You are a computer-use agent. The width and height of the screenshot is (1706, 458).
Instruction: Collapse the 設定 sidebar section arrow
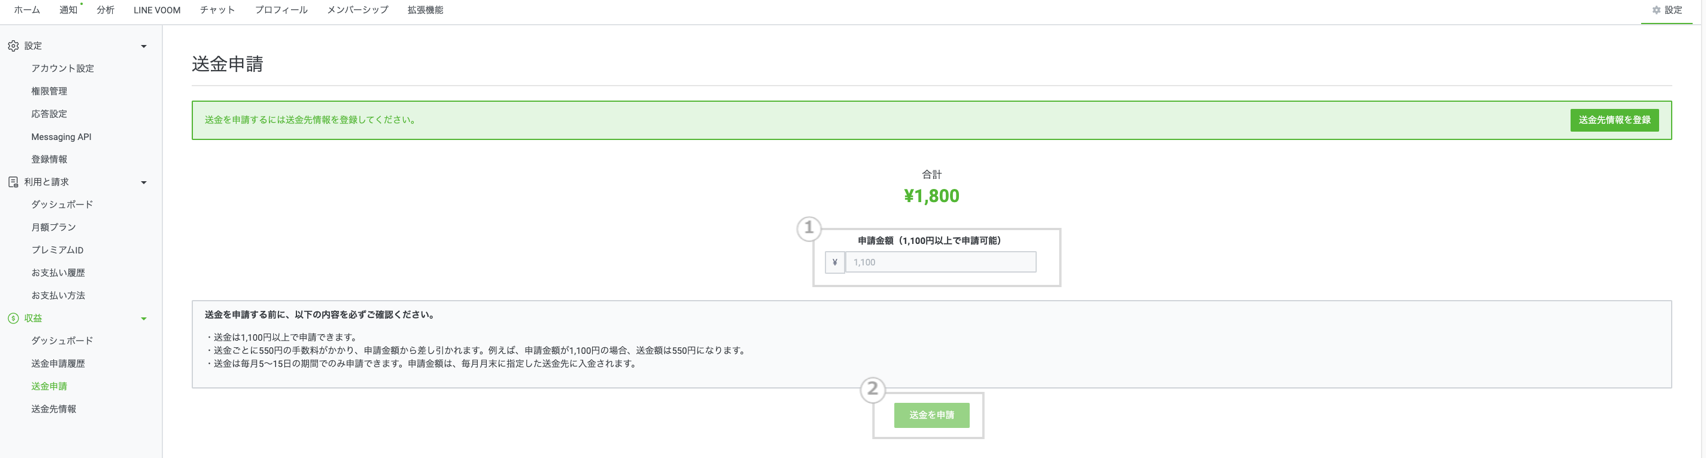[144, 46]
